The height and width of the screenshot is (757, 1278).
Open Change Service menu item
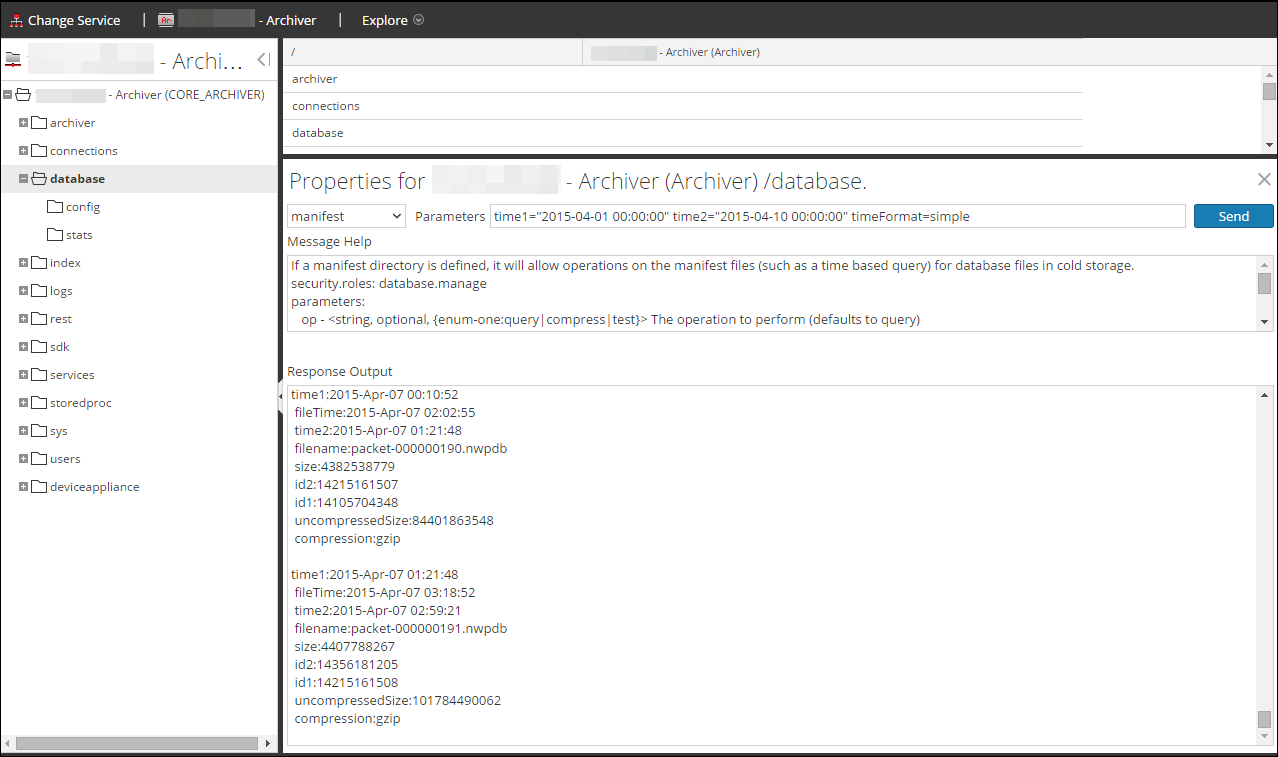click(x=73, y=20)
